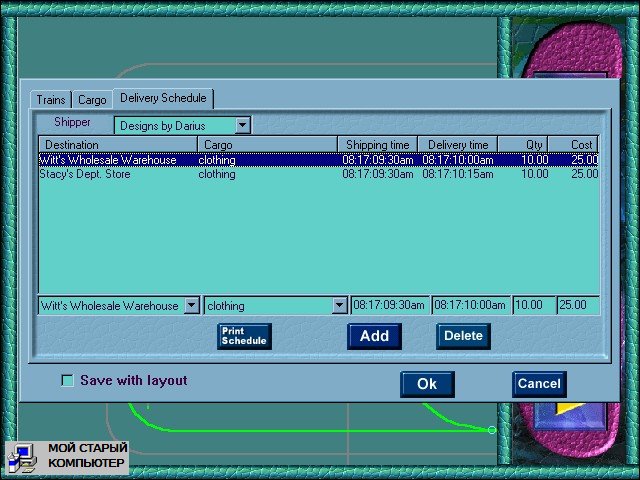Expand the Shipper dropdown for Designs by Darius

click(242, 125)
